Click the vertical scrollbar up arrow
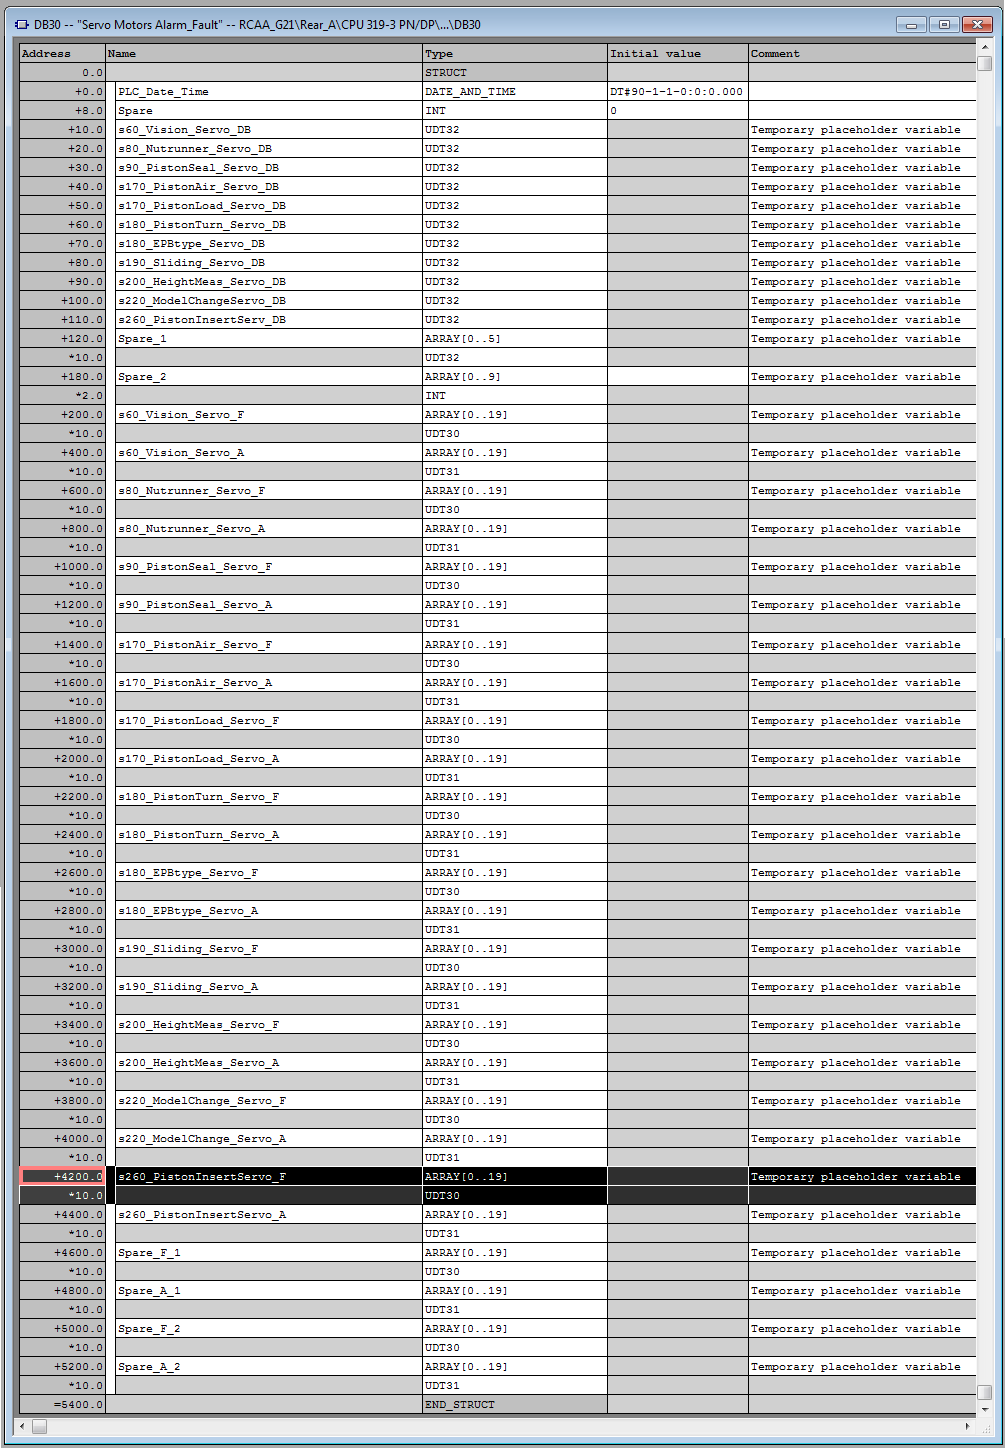The image size is (1005, 1448). pyautogui.click(x=984, y=47)
